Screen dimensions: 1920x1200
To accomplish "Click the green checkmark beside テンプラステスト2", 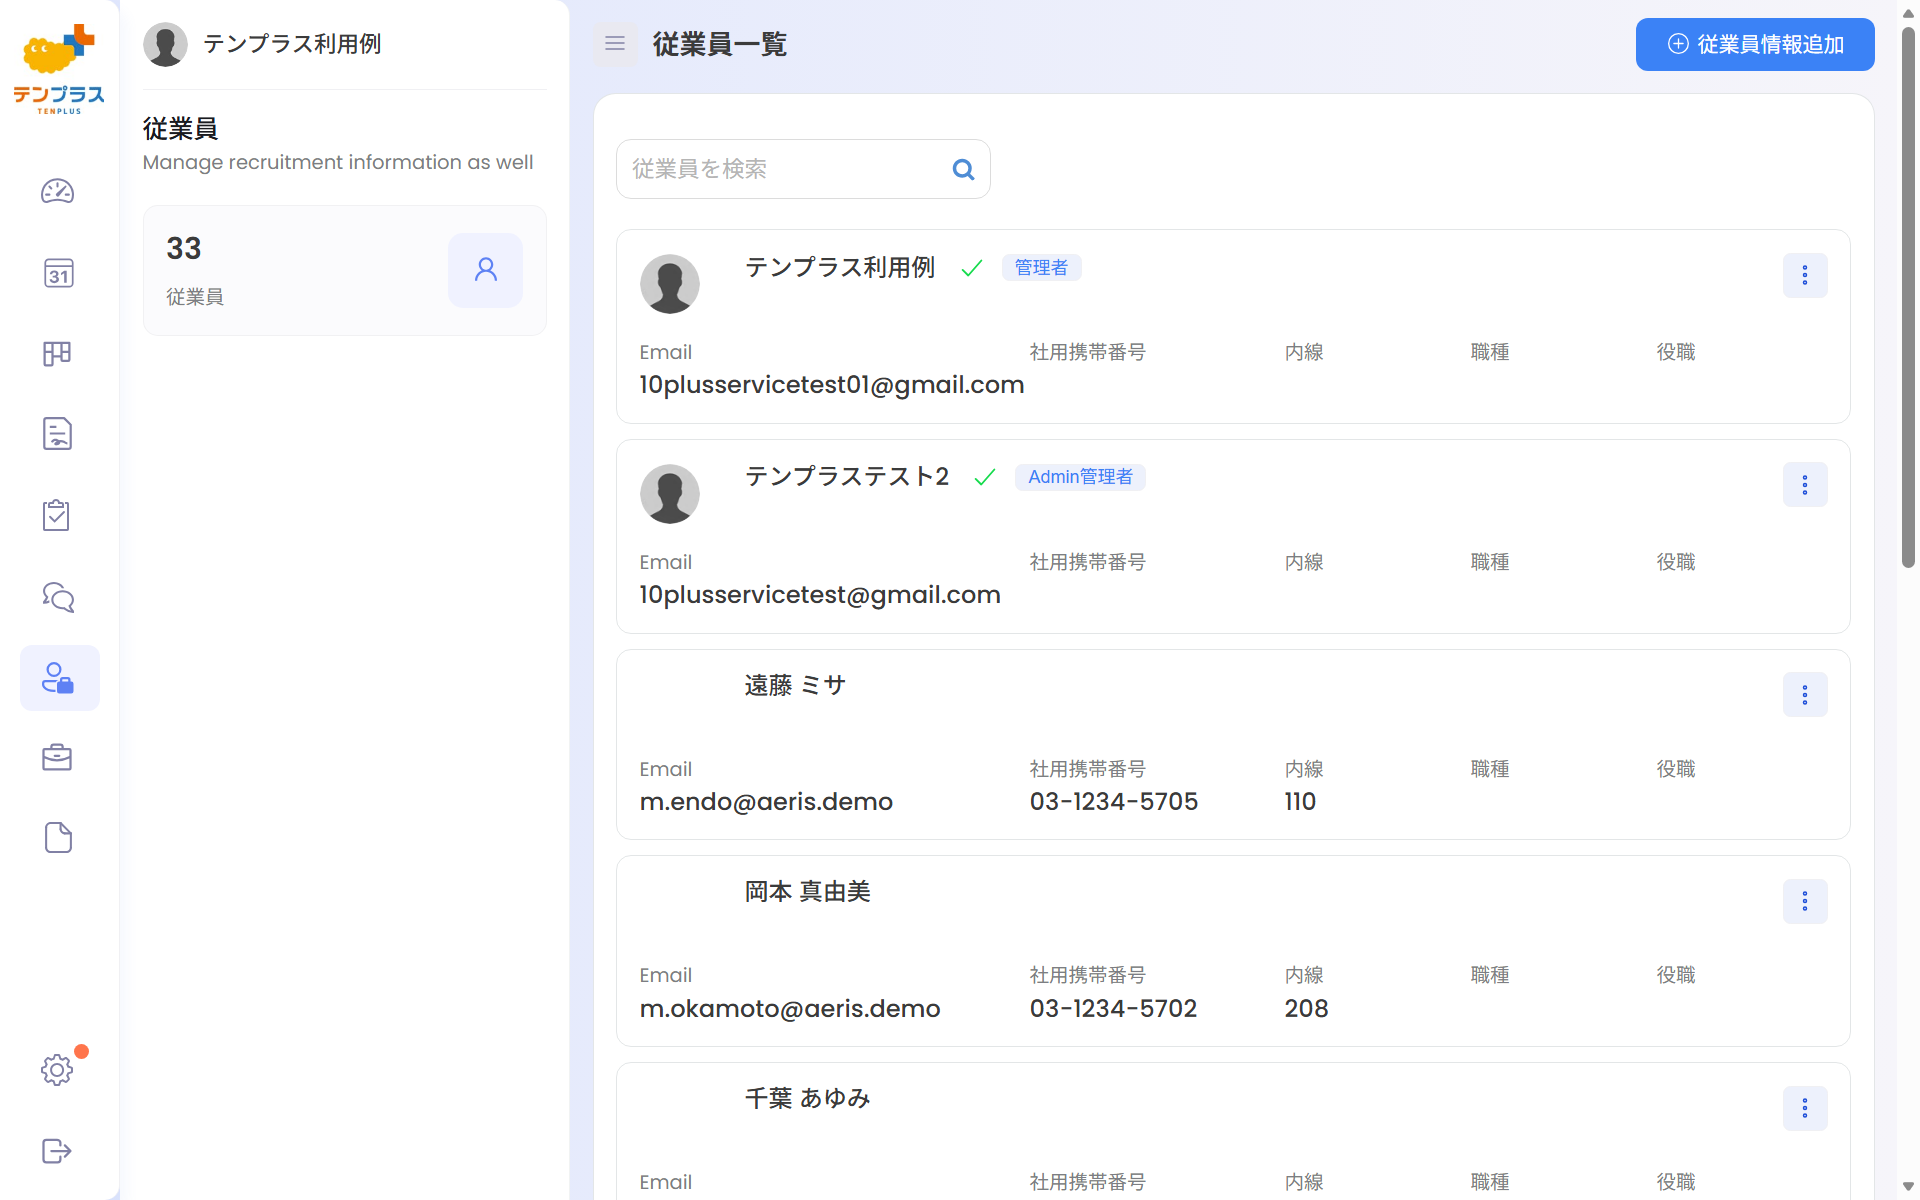I will point(985,478).
